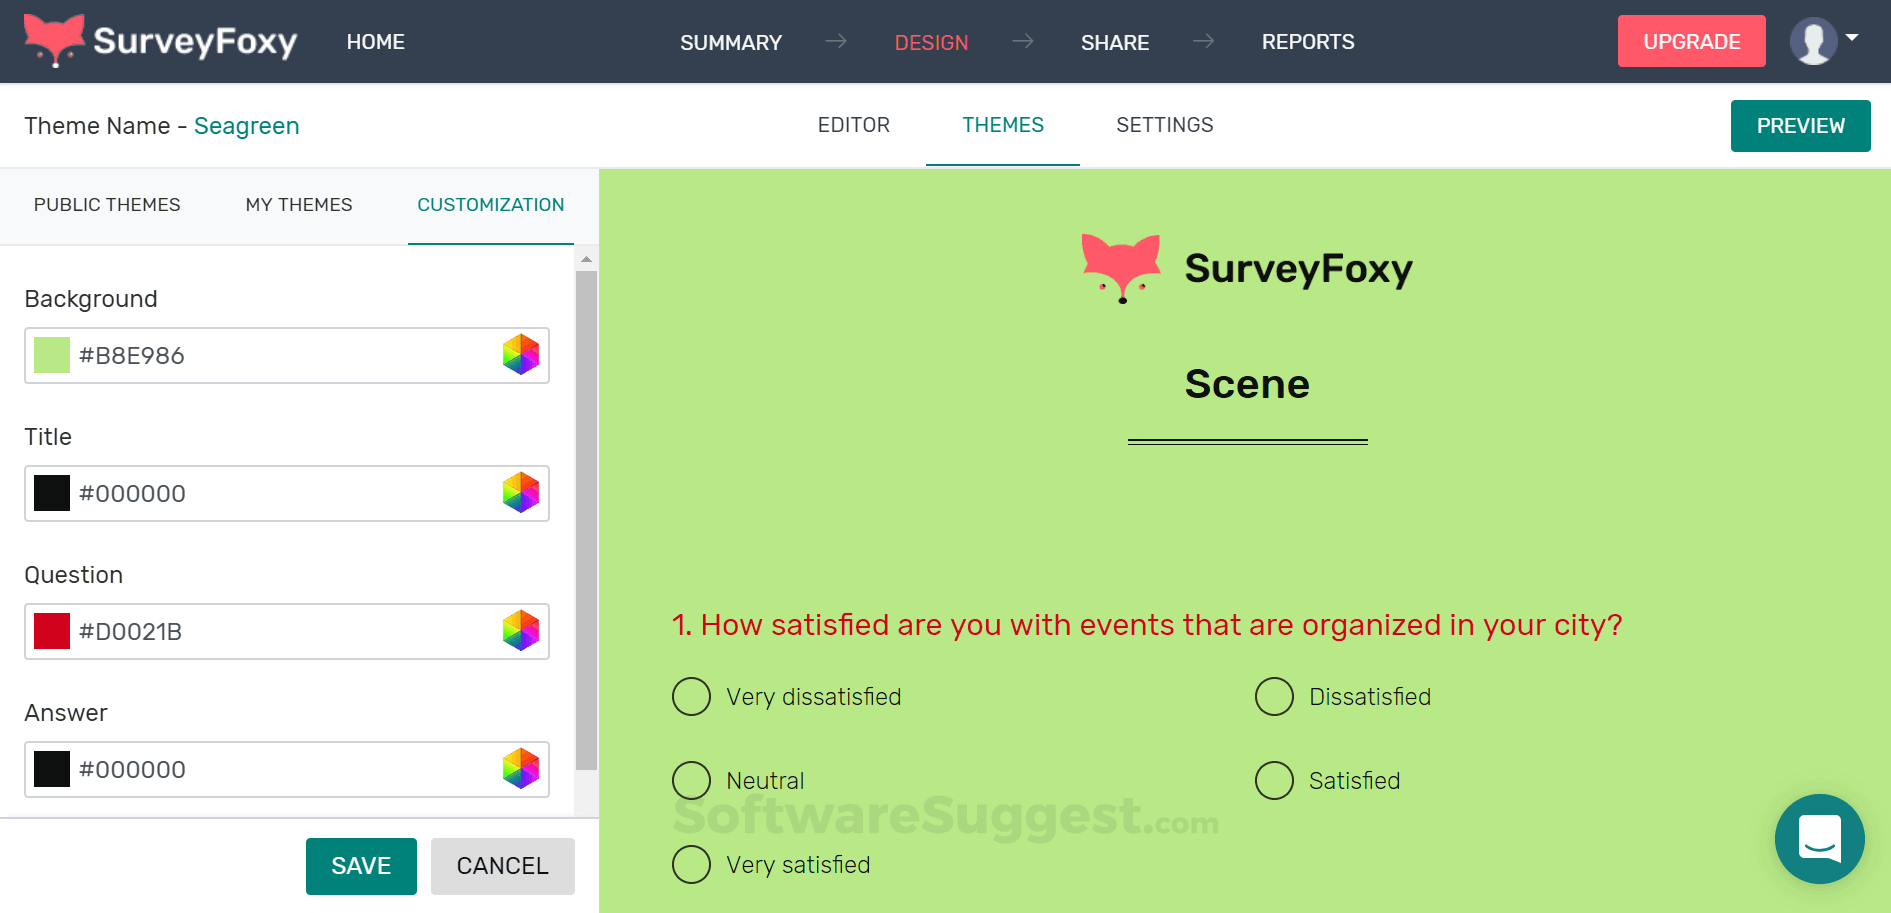Open Answer color picker hexagon icon
The height and width of the screenshot is (913, 1891).
click(521, 769)
